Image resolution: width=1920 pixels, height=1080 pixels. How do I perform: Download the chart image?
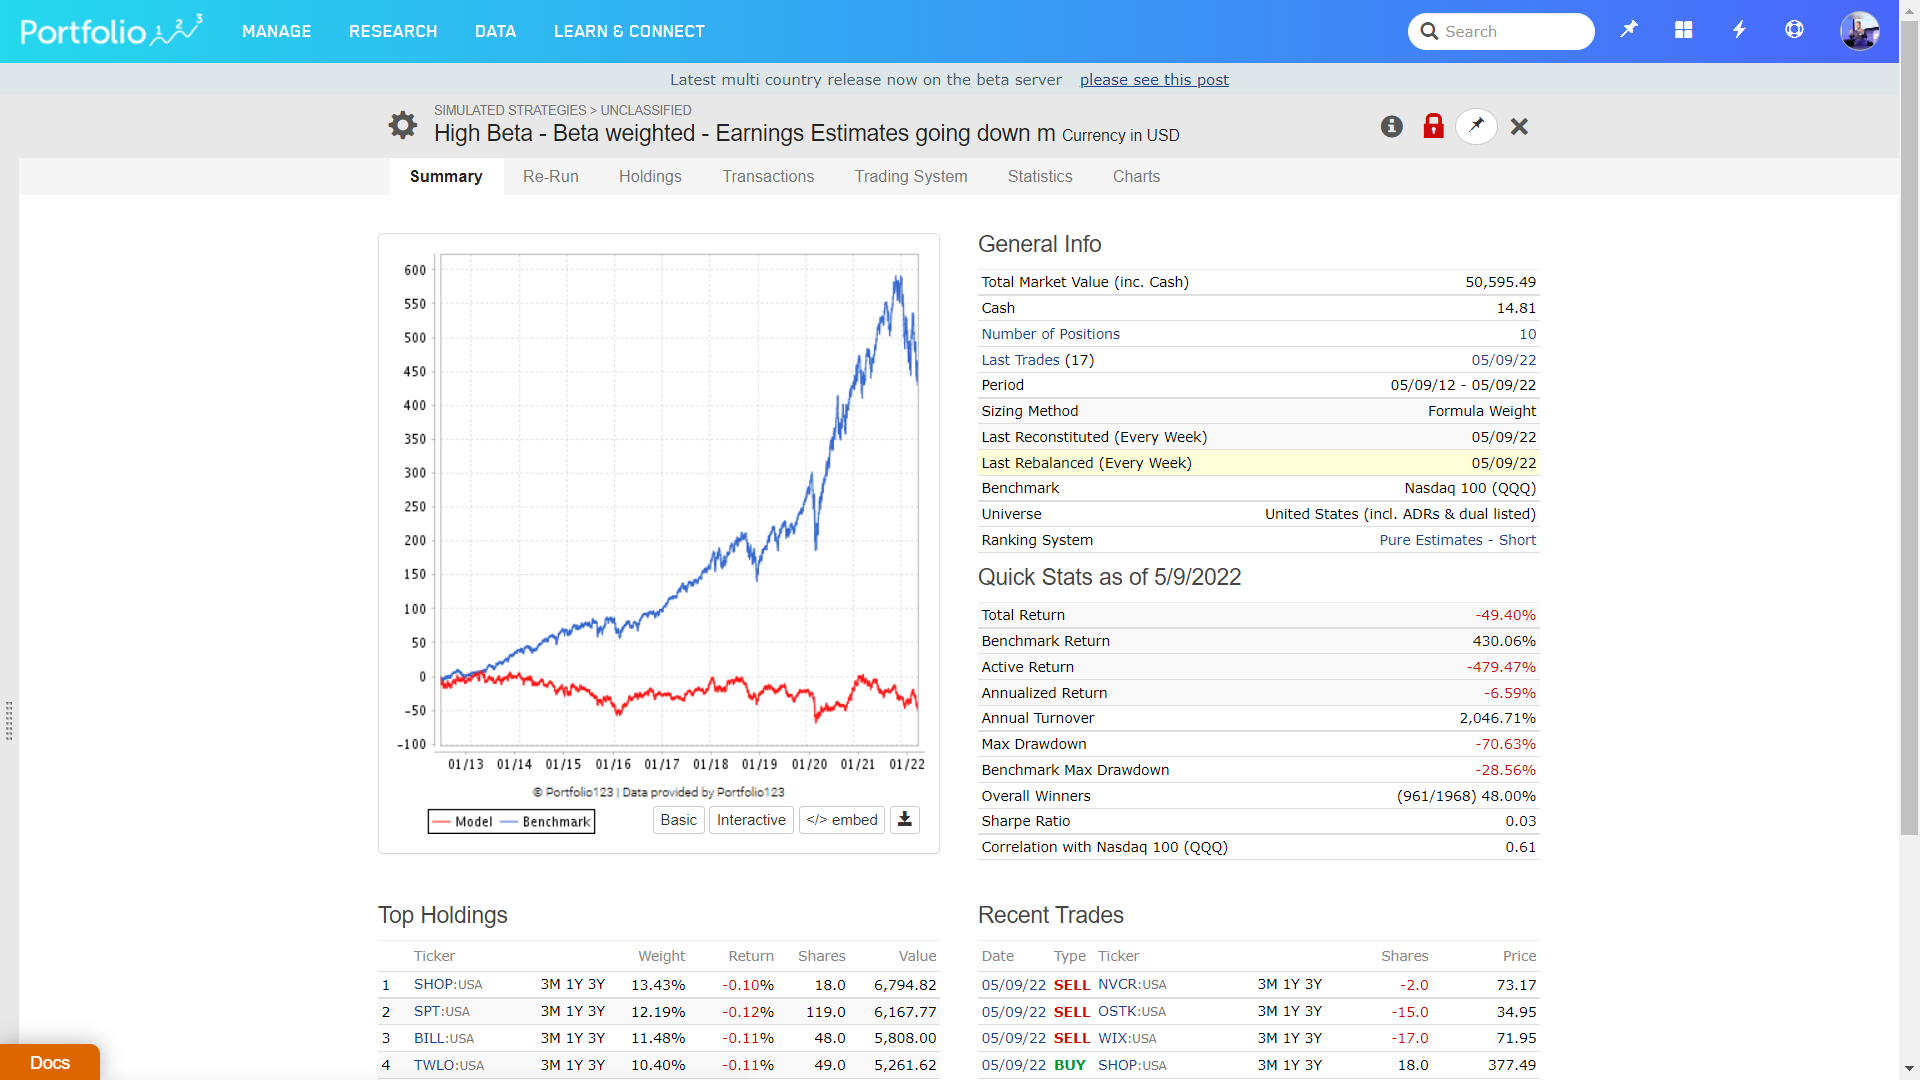(904, 820)
